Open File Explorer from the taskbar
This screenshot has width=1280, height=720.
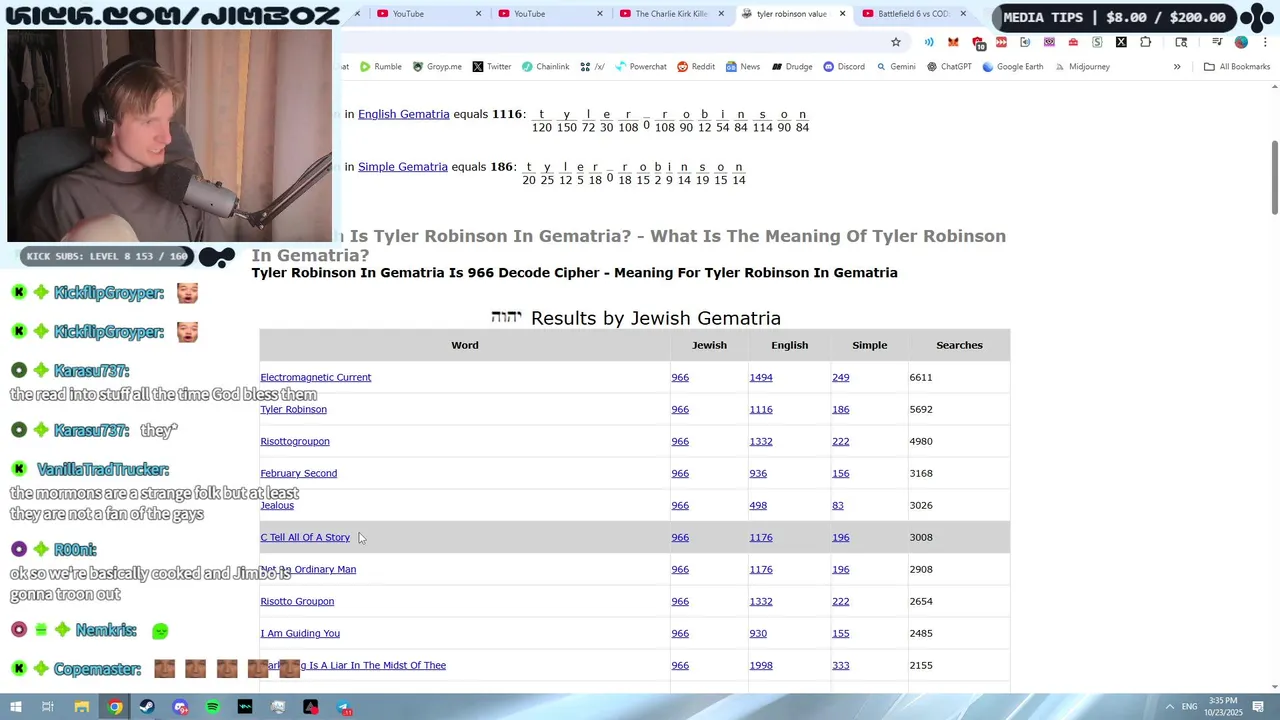click(82, 707)
